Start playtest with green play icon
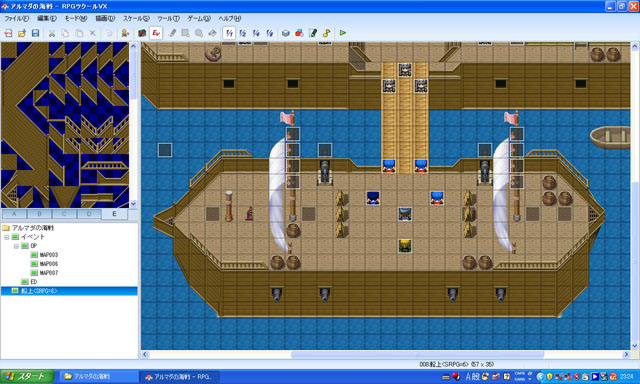This screenshot has height=384, width=640. 343,33
